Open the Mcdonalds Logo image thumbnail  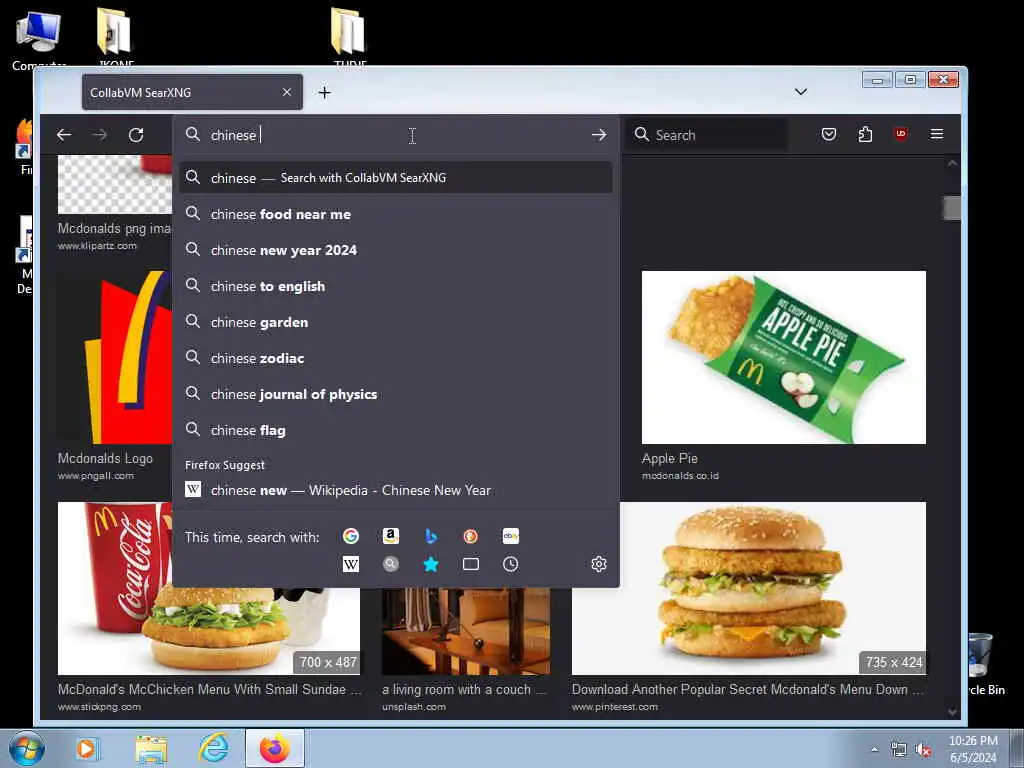point(115,357)
